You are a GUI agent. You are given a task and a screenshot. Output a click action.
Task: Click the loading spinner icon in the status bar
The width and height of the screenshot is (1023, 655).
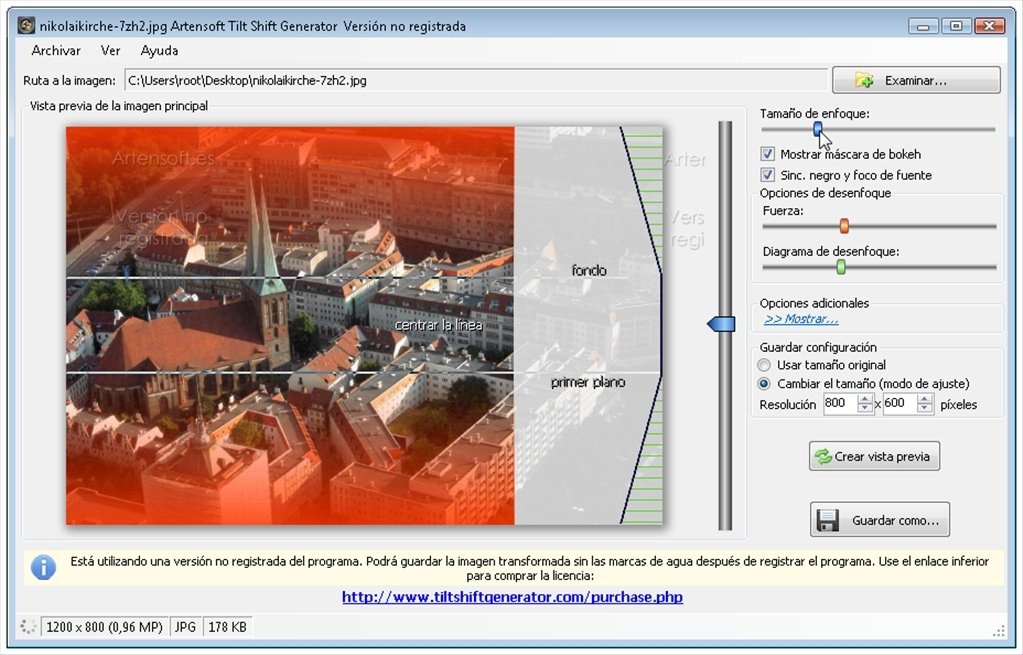pyautogui.click(x=28, y=627)
